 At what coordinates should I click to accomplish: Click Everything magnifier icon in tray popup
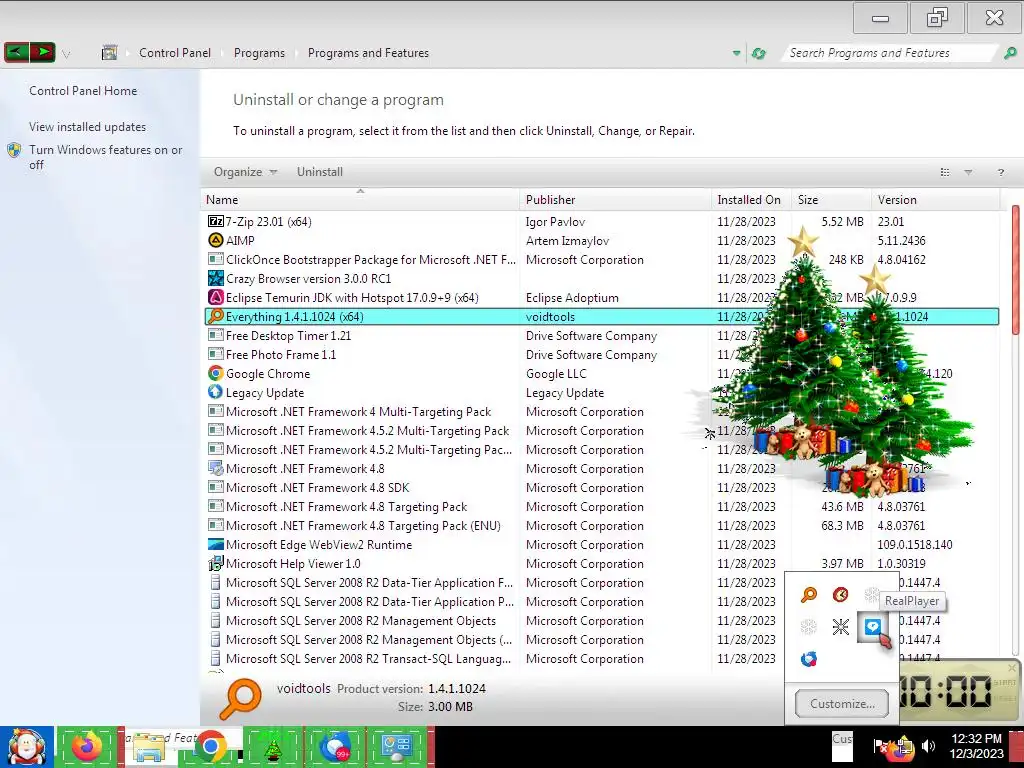pyautogui.click(x=808, y=594)
